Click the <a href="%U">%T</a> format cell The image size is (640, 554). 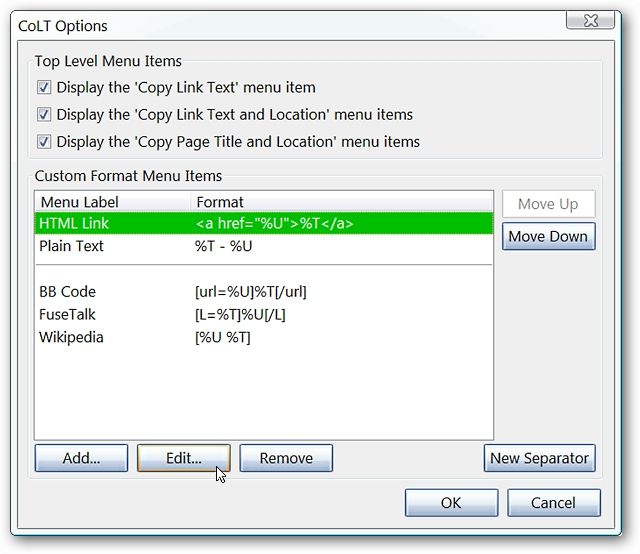tap(274, 223)
